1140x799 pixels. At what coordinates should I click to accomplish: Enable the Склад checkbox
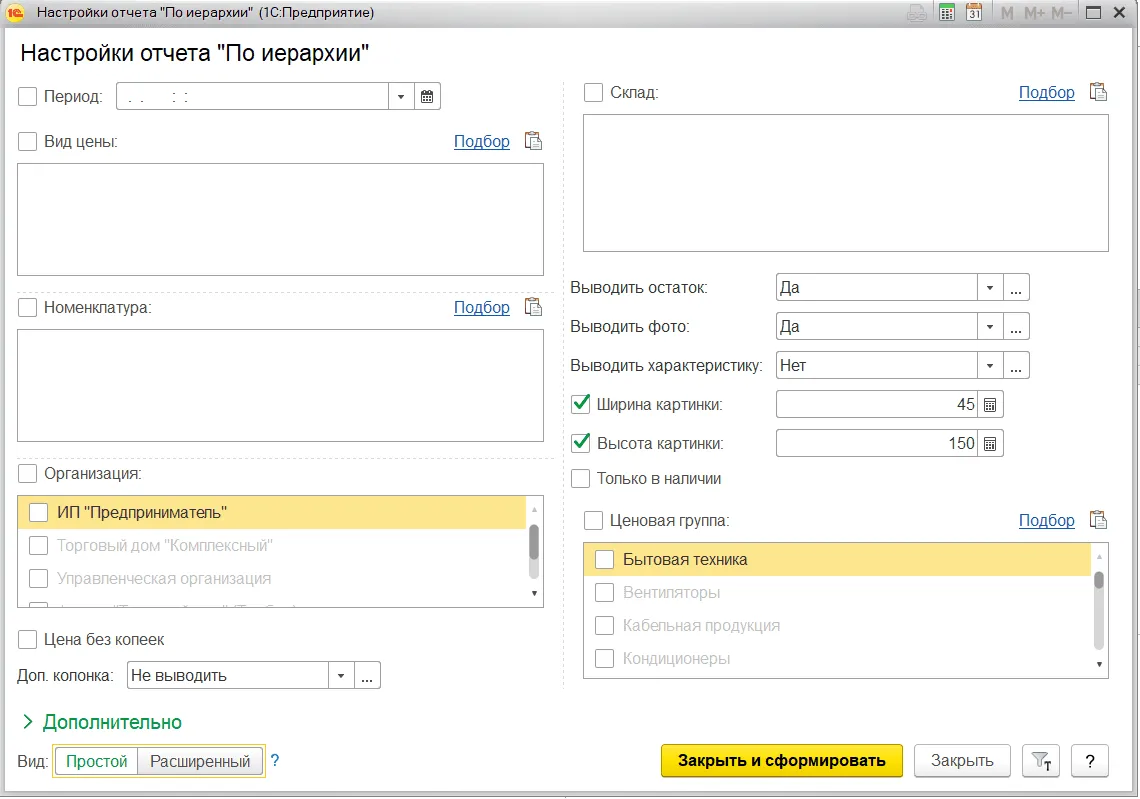click(x=593, y=92)
